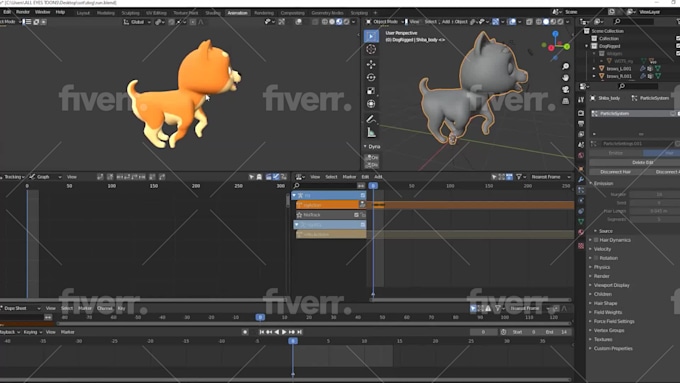This screenshot has height=383, width=680.
Task: Select the Annotate pencil tool
Action: [371, 119]
